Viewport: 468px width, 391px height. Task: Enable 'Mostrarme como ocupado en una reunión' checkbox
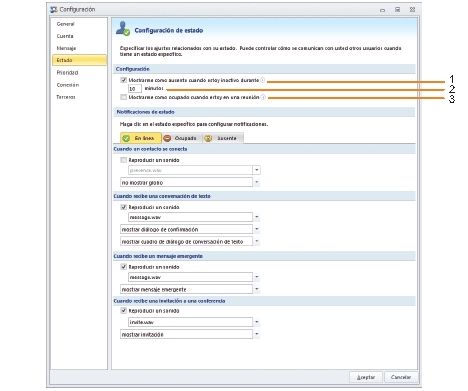click(x=124, y=97)
